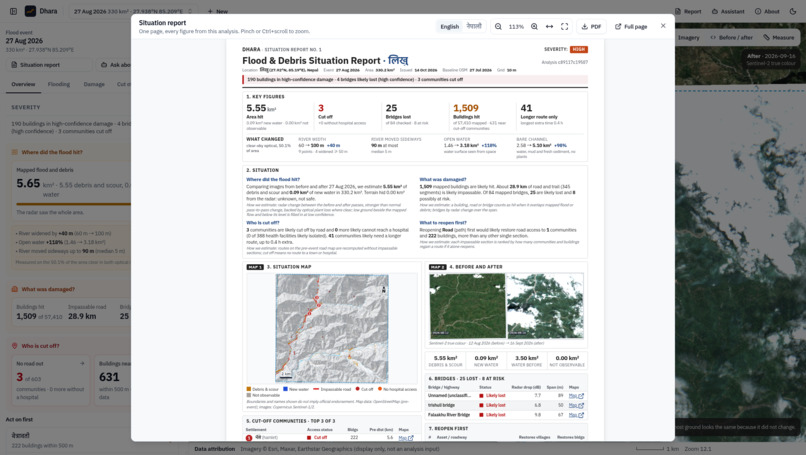Click the before imagery thumbnail
This screenshot has height=455, width=806.
tap(467, 305)
